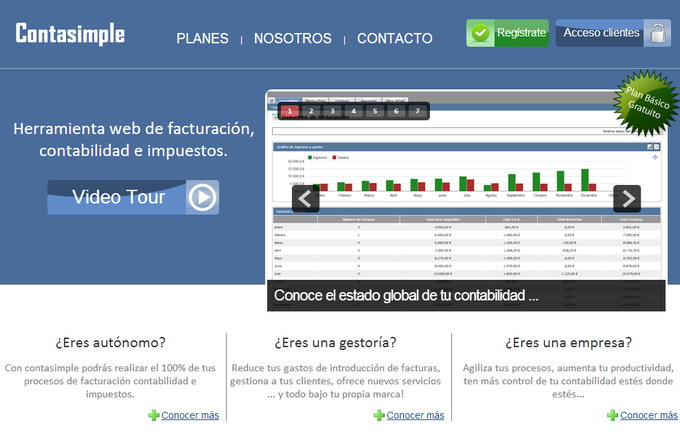The image size is (680, 440).
Task: Jump to slide 7 in the slideshow
Action: 417,111
